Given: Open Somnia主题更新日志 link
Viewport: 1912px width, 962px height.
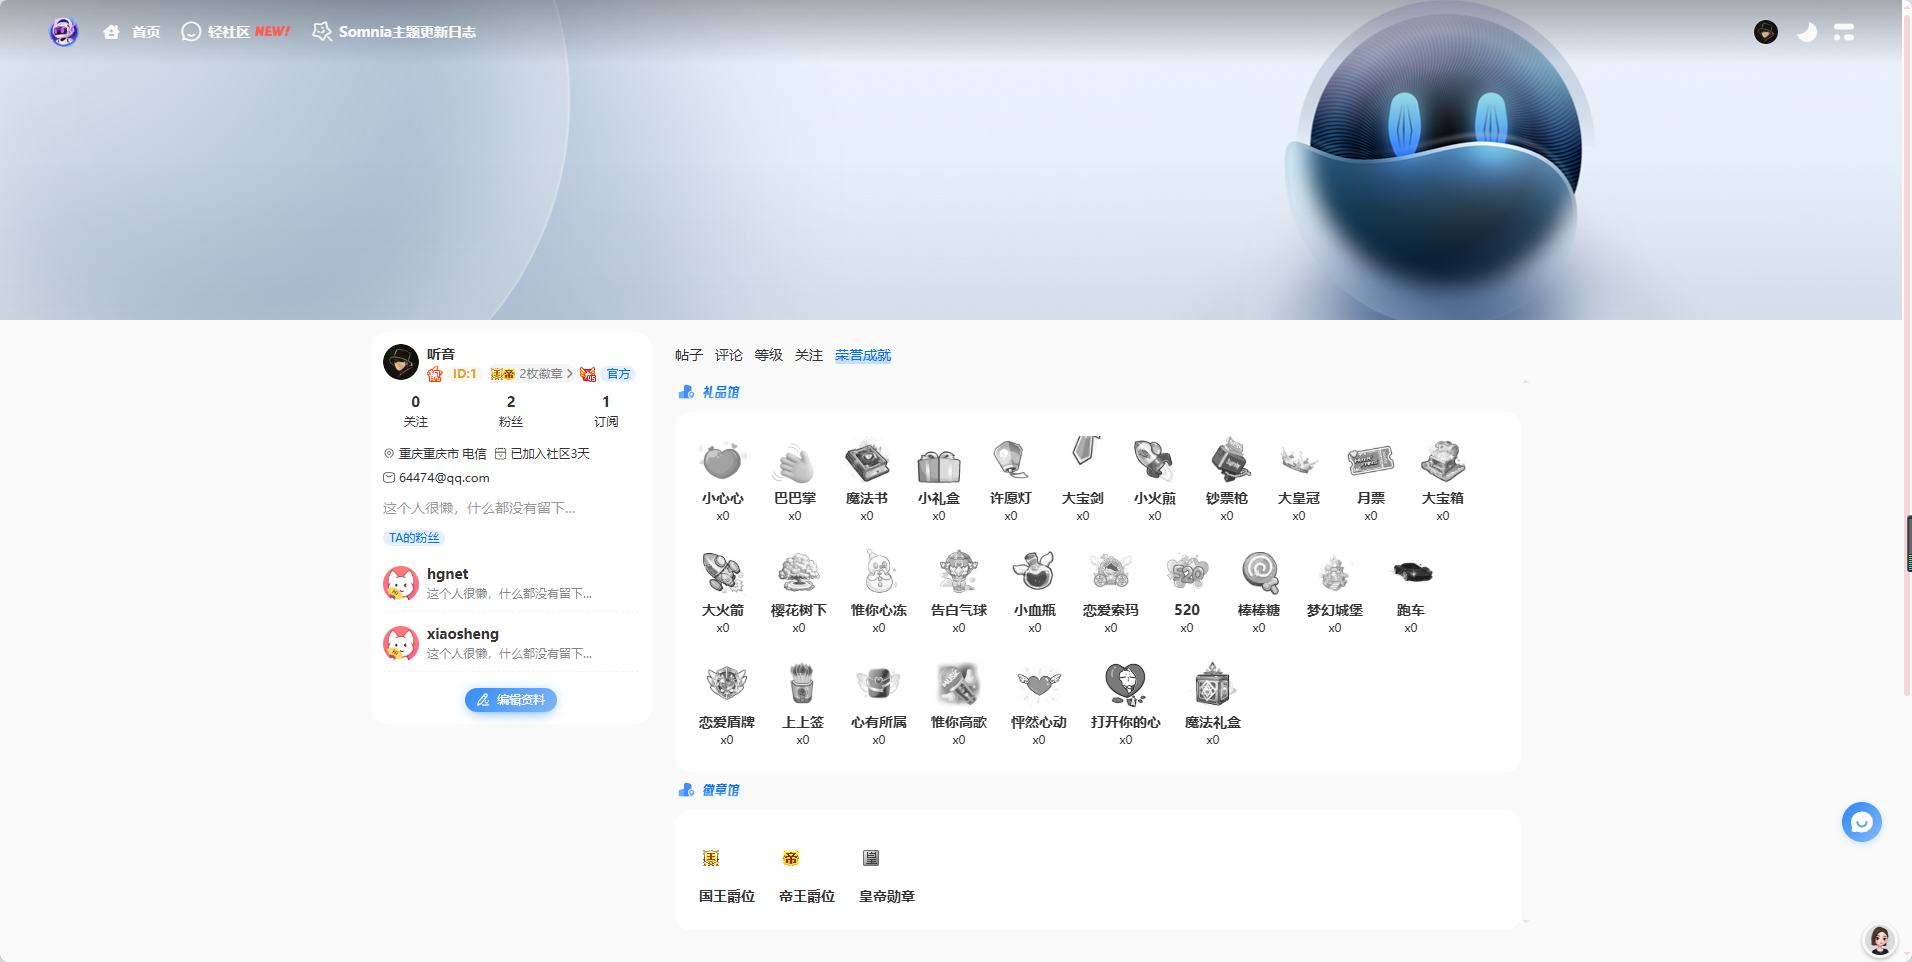Looking at the screenshot, I should pos(395,32).
